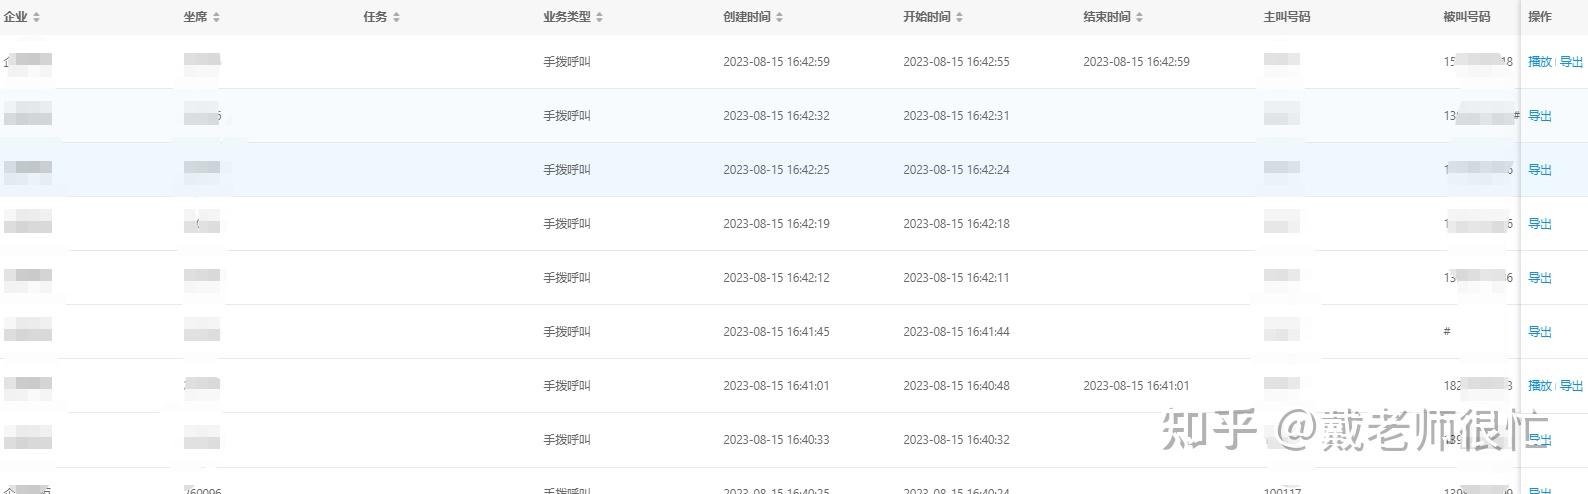Sort the table by 任务 column icon

click(x=397, y=17)
